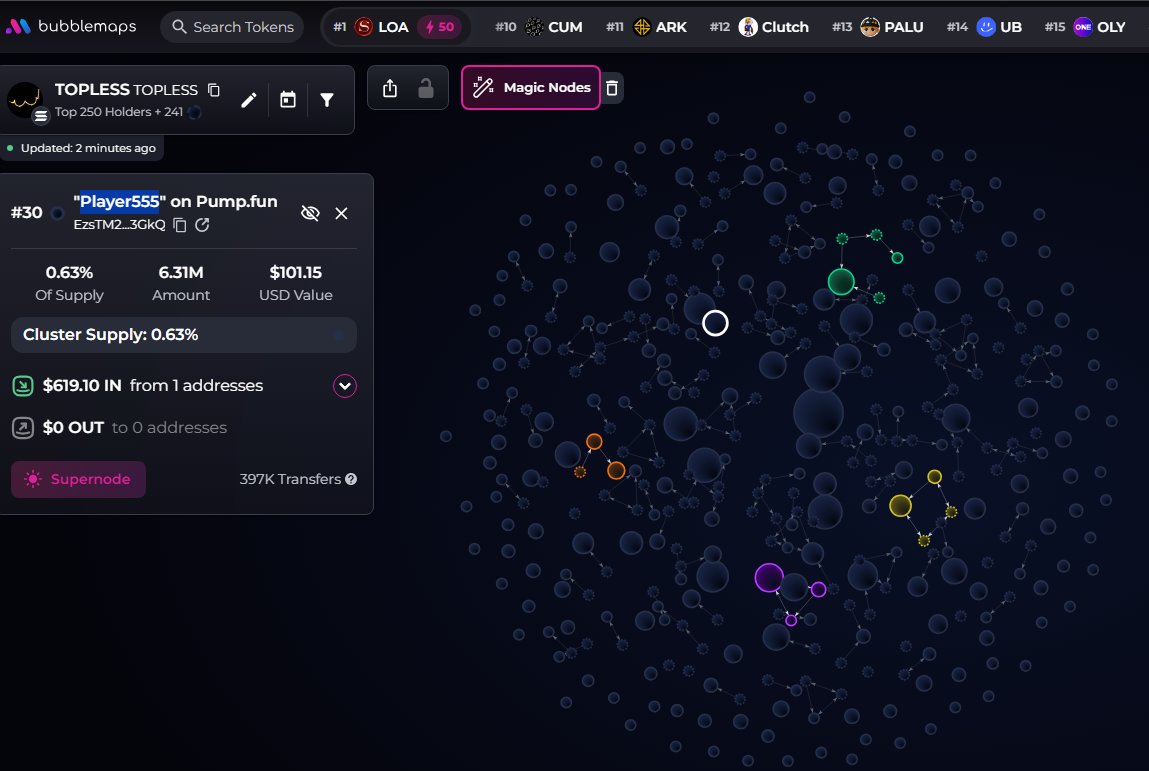The width and height of the screenshot is (1149, 771).
Task: Open the #13 PALU token
Action: (x=877, y=27)
